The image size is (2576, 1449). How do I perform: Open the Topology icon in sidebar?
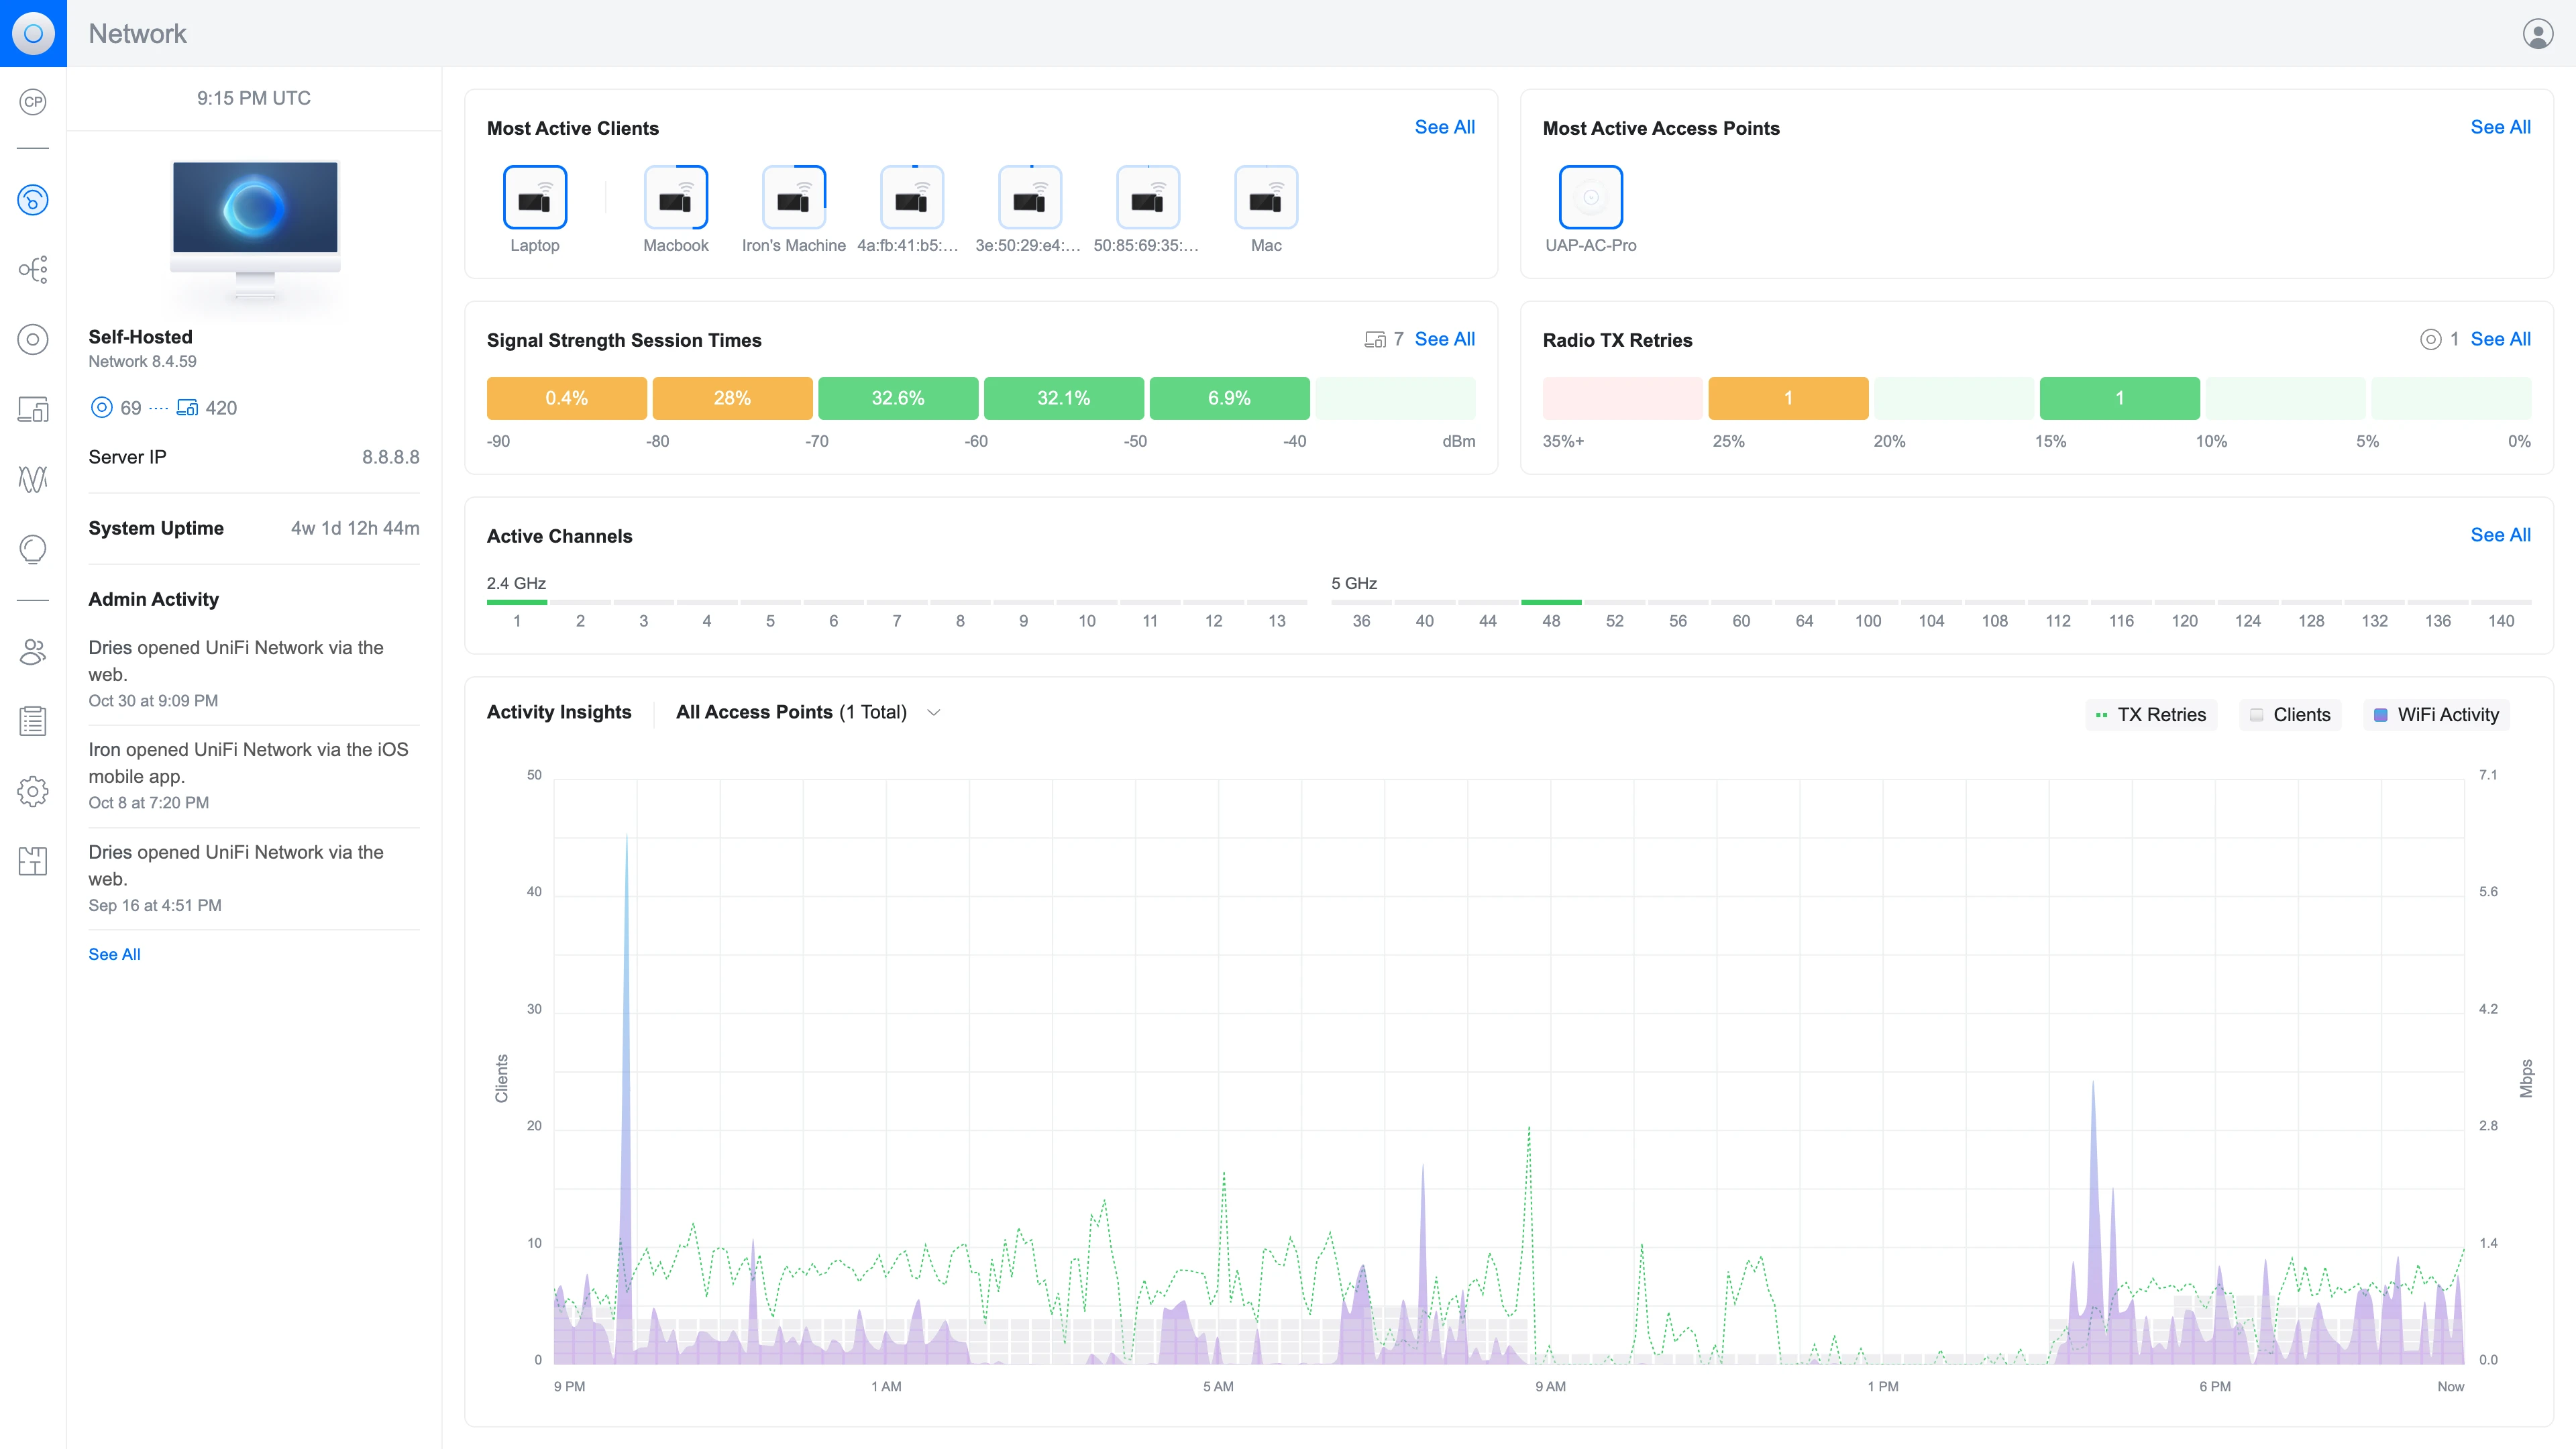(x=33, y=270)
